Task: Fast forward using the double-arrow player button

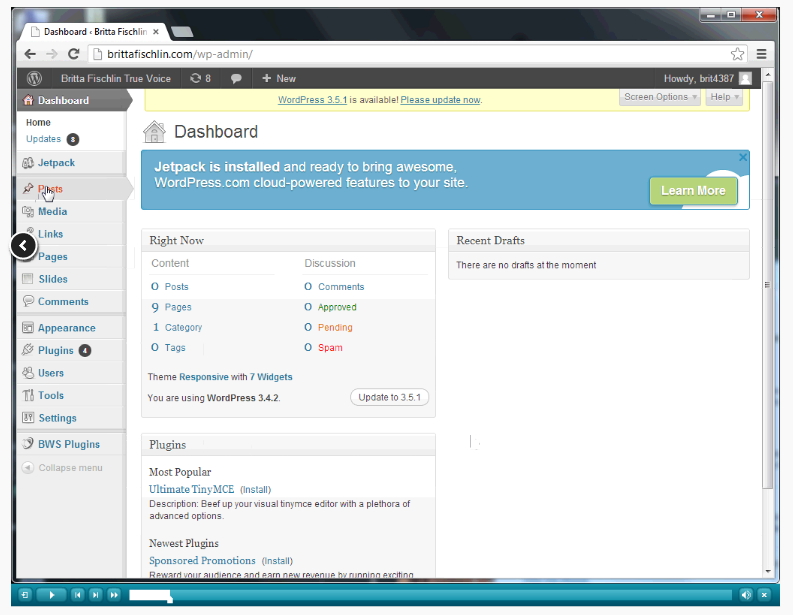Action: tap(114, 595)
